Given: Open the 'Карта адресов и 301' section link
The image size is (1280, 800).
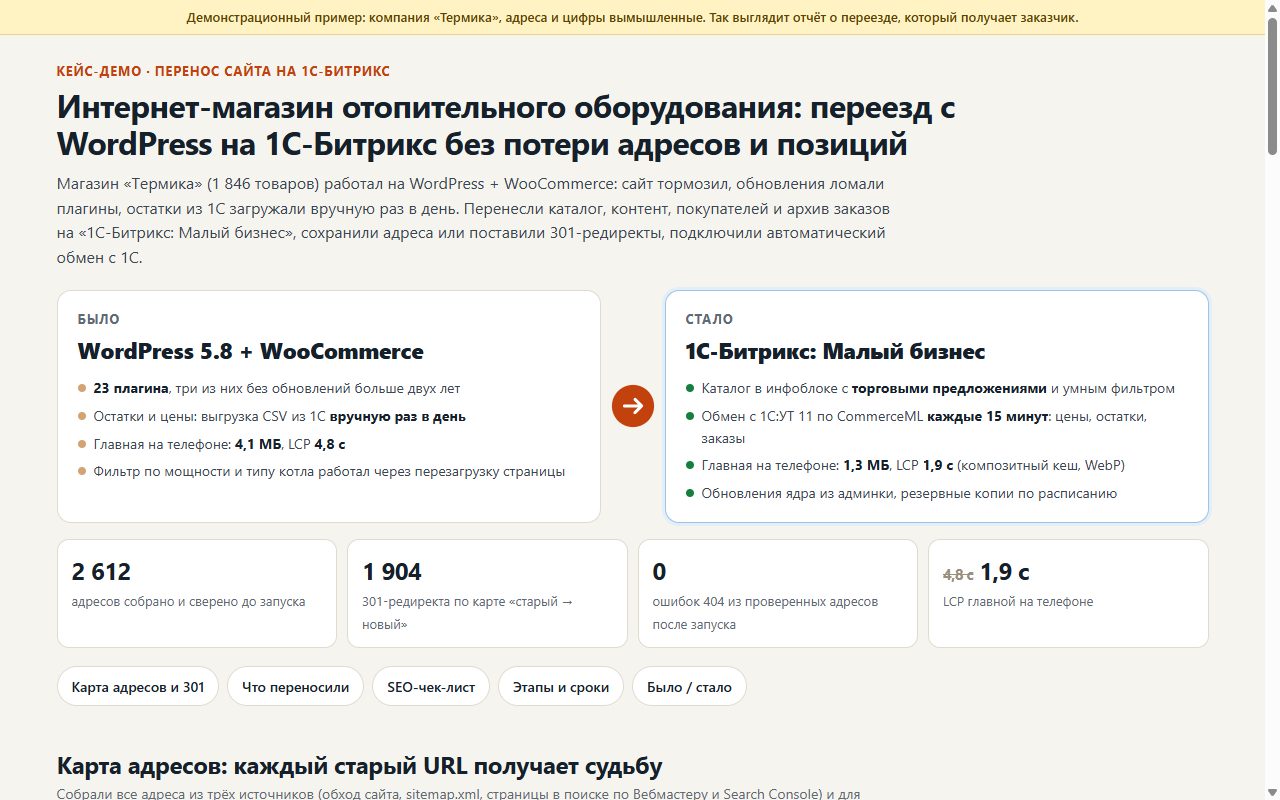Looking at the screenshot, I should 138,687.
